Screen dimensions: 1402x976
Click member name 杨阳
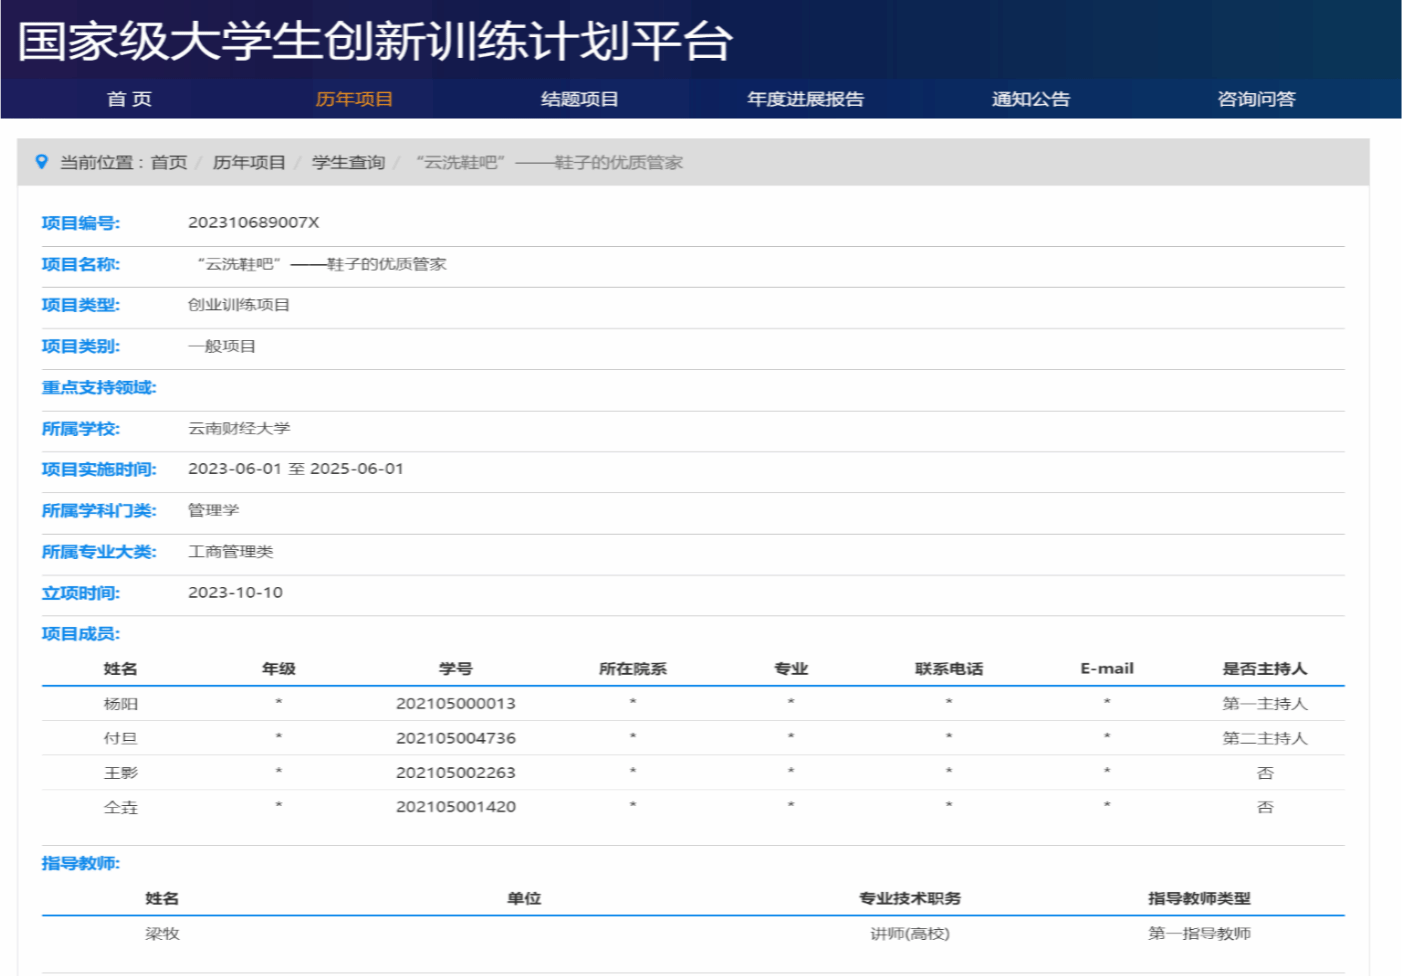[x=121, y=704]
